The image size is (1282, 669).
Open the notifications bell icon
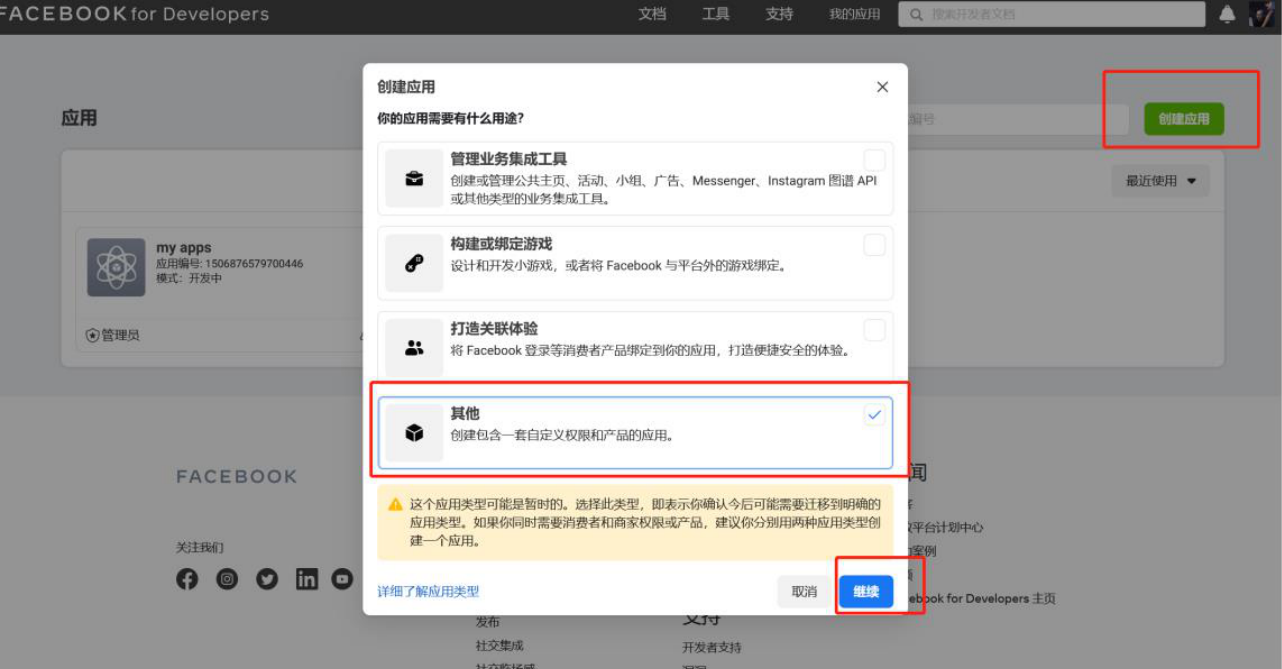point(1227,14)
